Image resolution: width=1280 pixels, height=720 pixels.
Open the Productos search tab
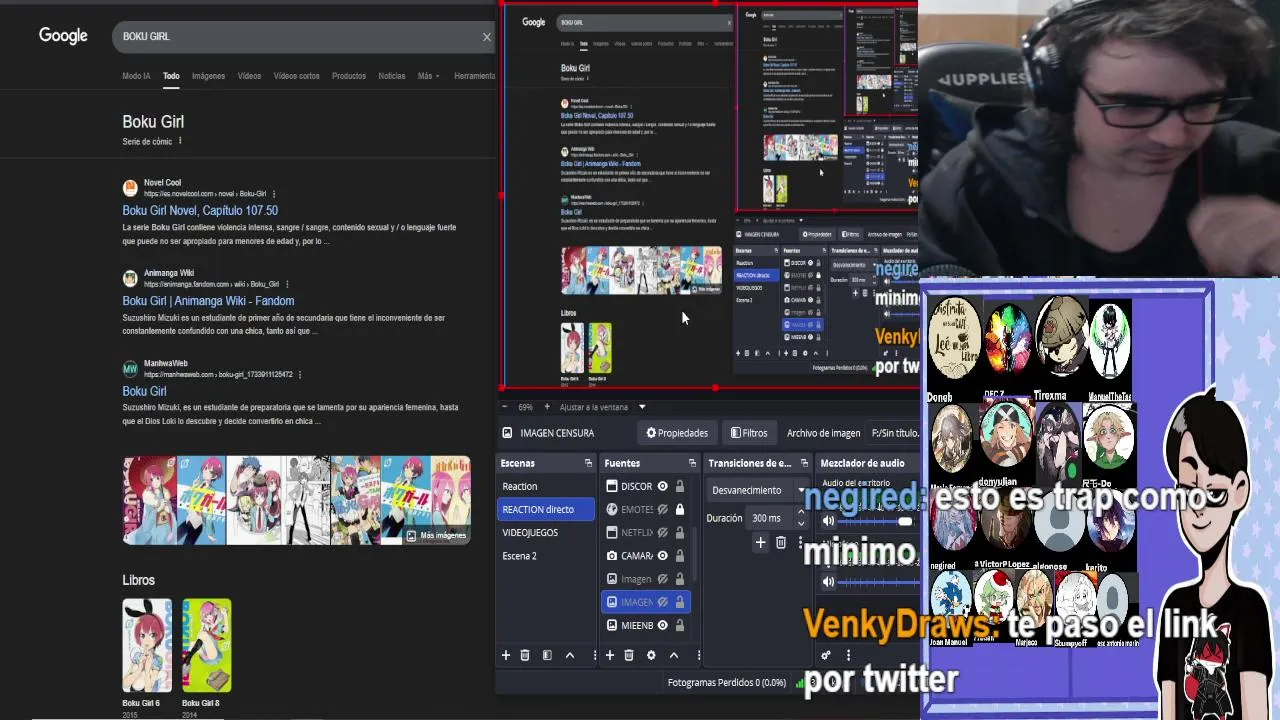[x=349, y=76]
